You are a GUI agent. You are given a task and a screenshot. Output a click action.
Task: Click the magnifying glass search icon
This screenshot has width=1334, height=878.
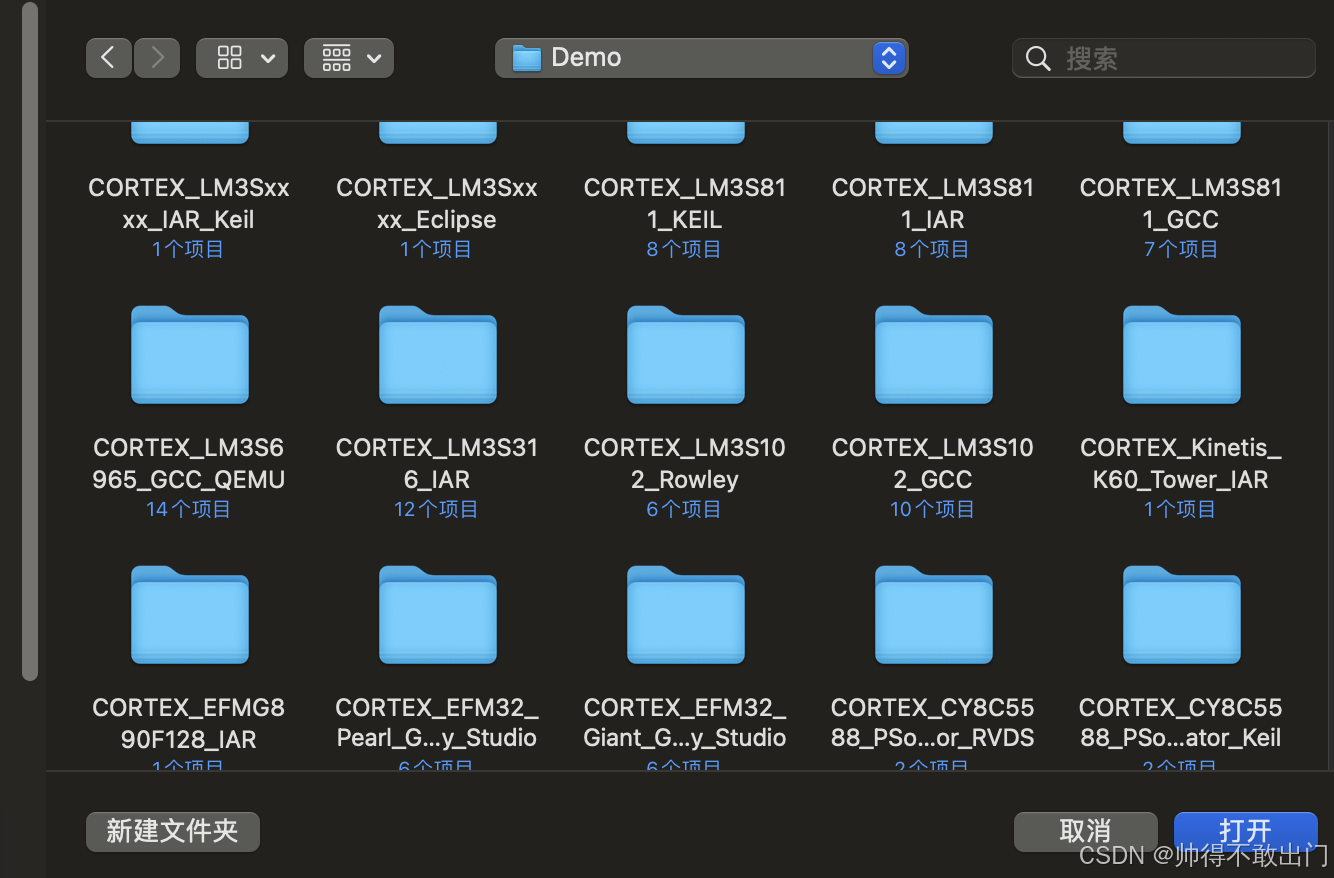click(x=1039, y=59)
